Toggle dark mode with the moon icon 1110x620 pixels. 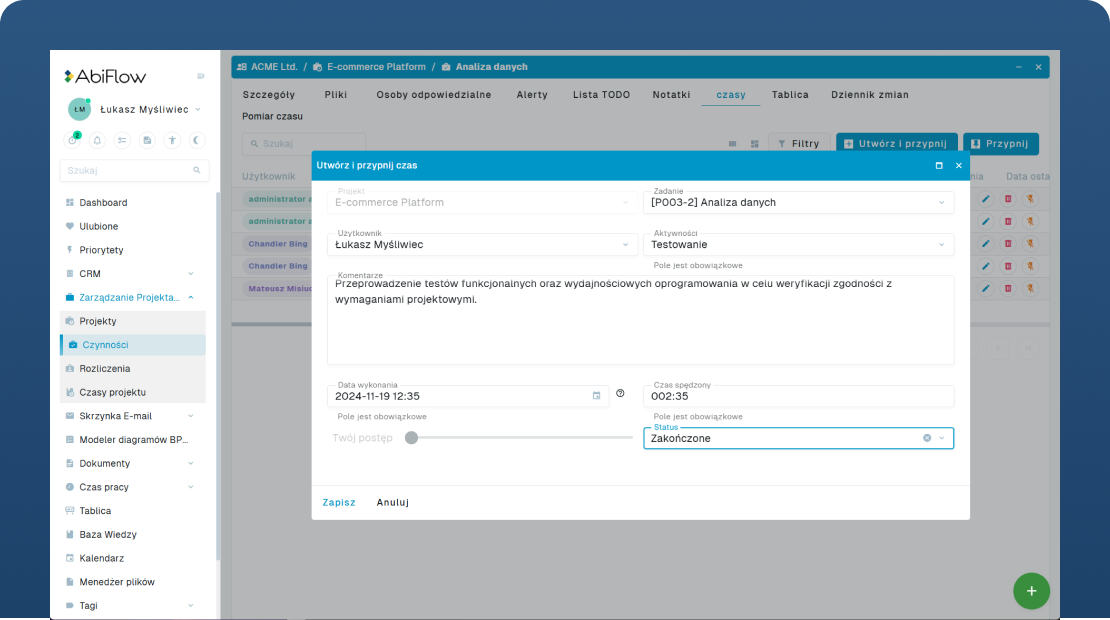[197, 141]
